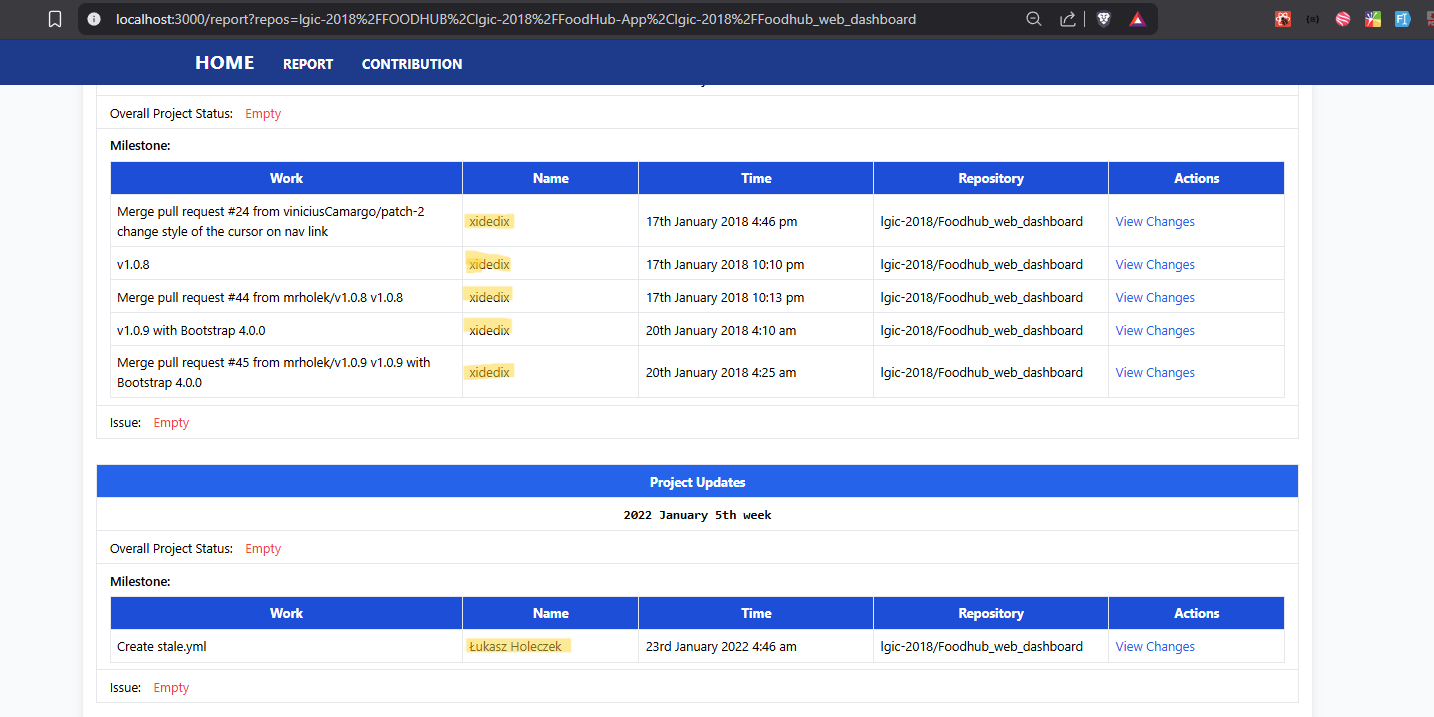The image size is (1434, 717).
Task: View Changes for the v1.0.8 commit row
Action: [x=1155, y=265]
